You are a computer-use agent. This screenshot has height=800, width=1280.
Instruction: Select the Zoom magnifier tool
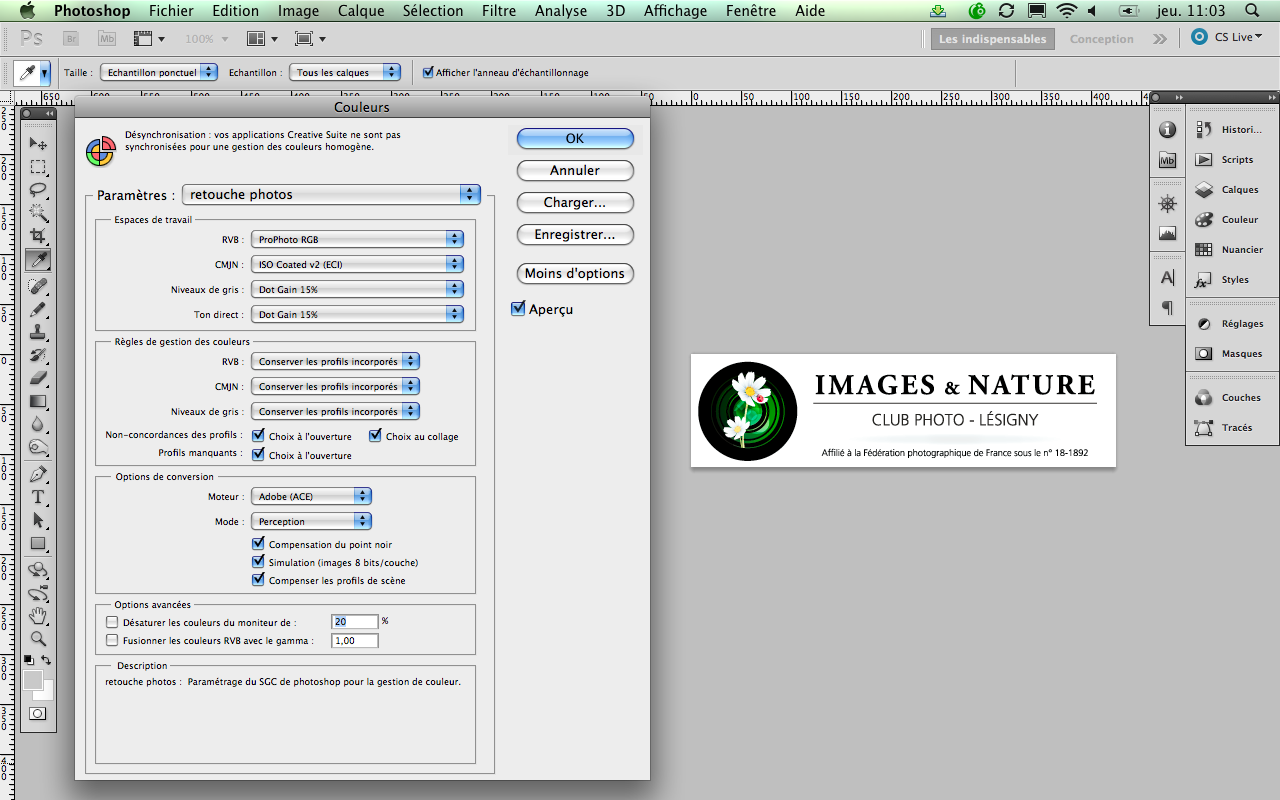point(38,638)
